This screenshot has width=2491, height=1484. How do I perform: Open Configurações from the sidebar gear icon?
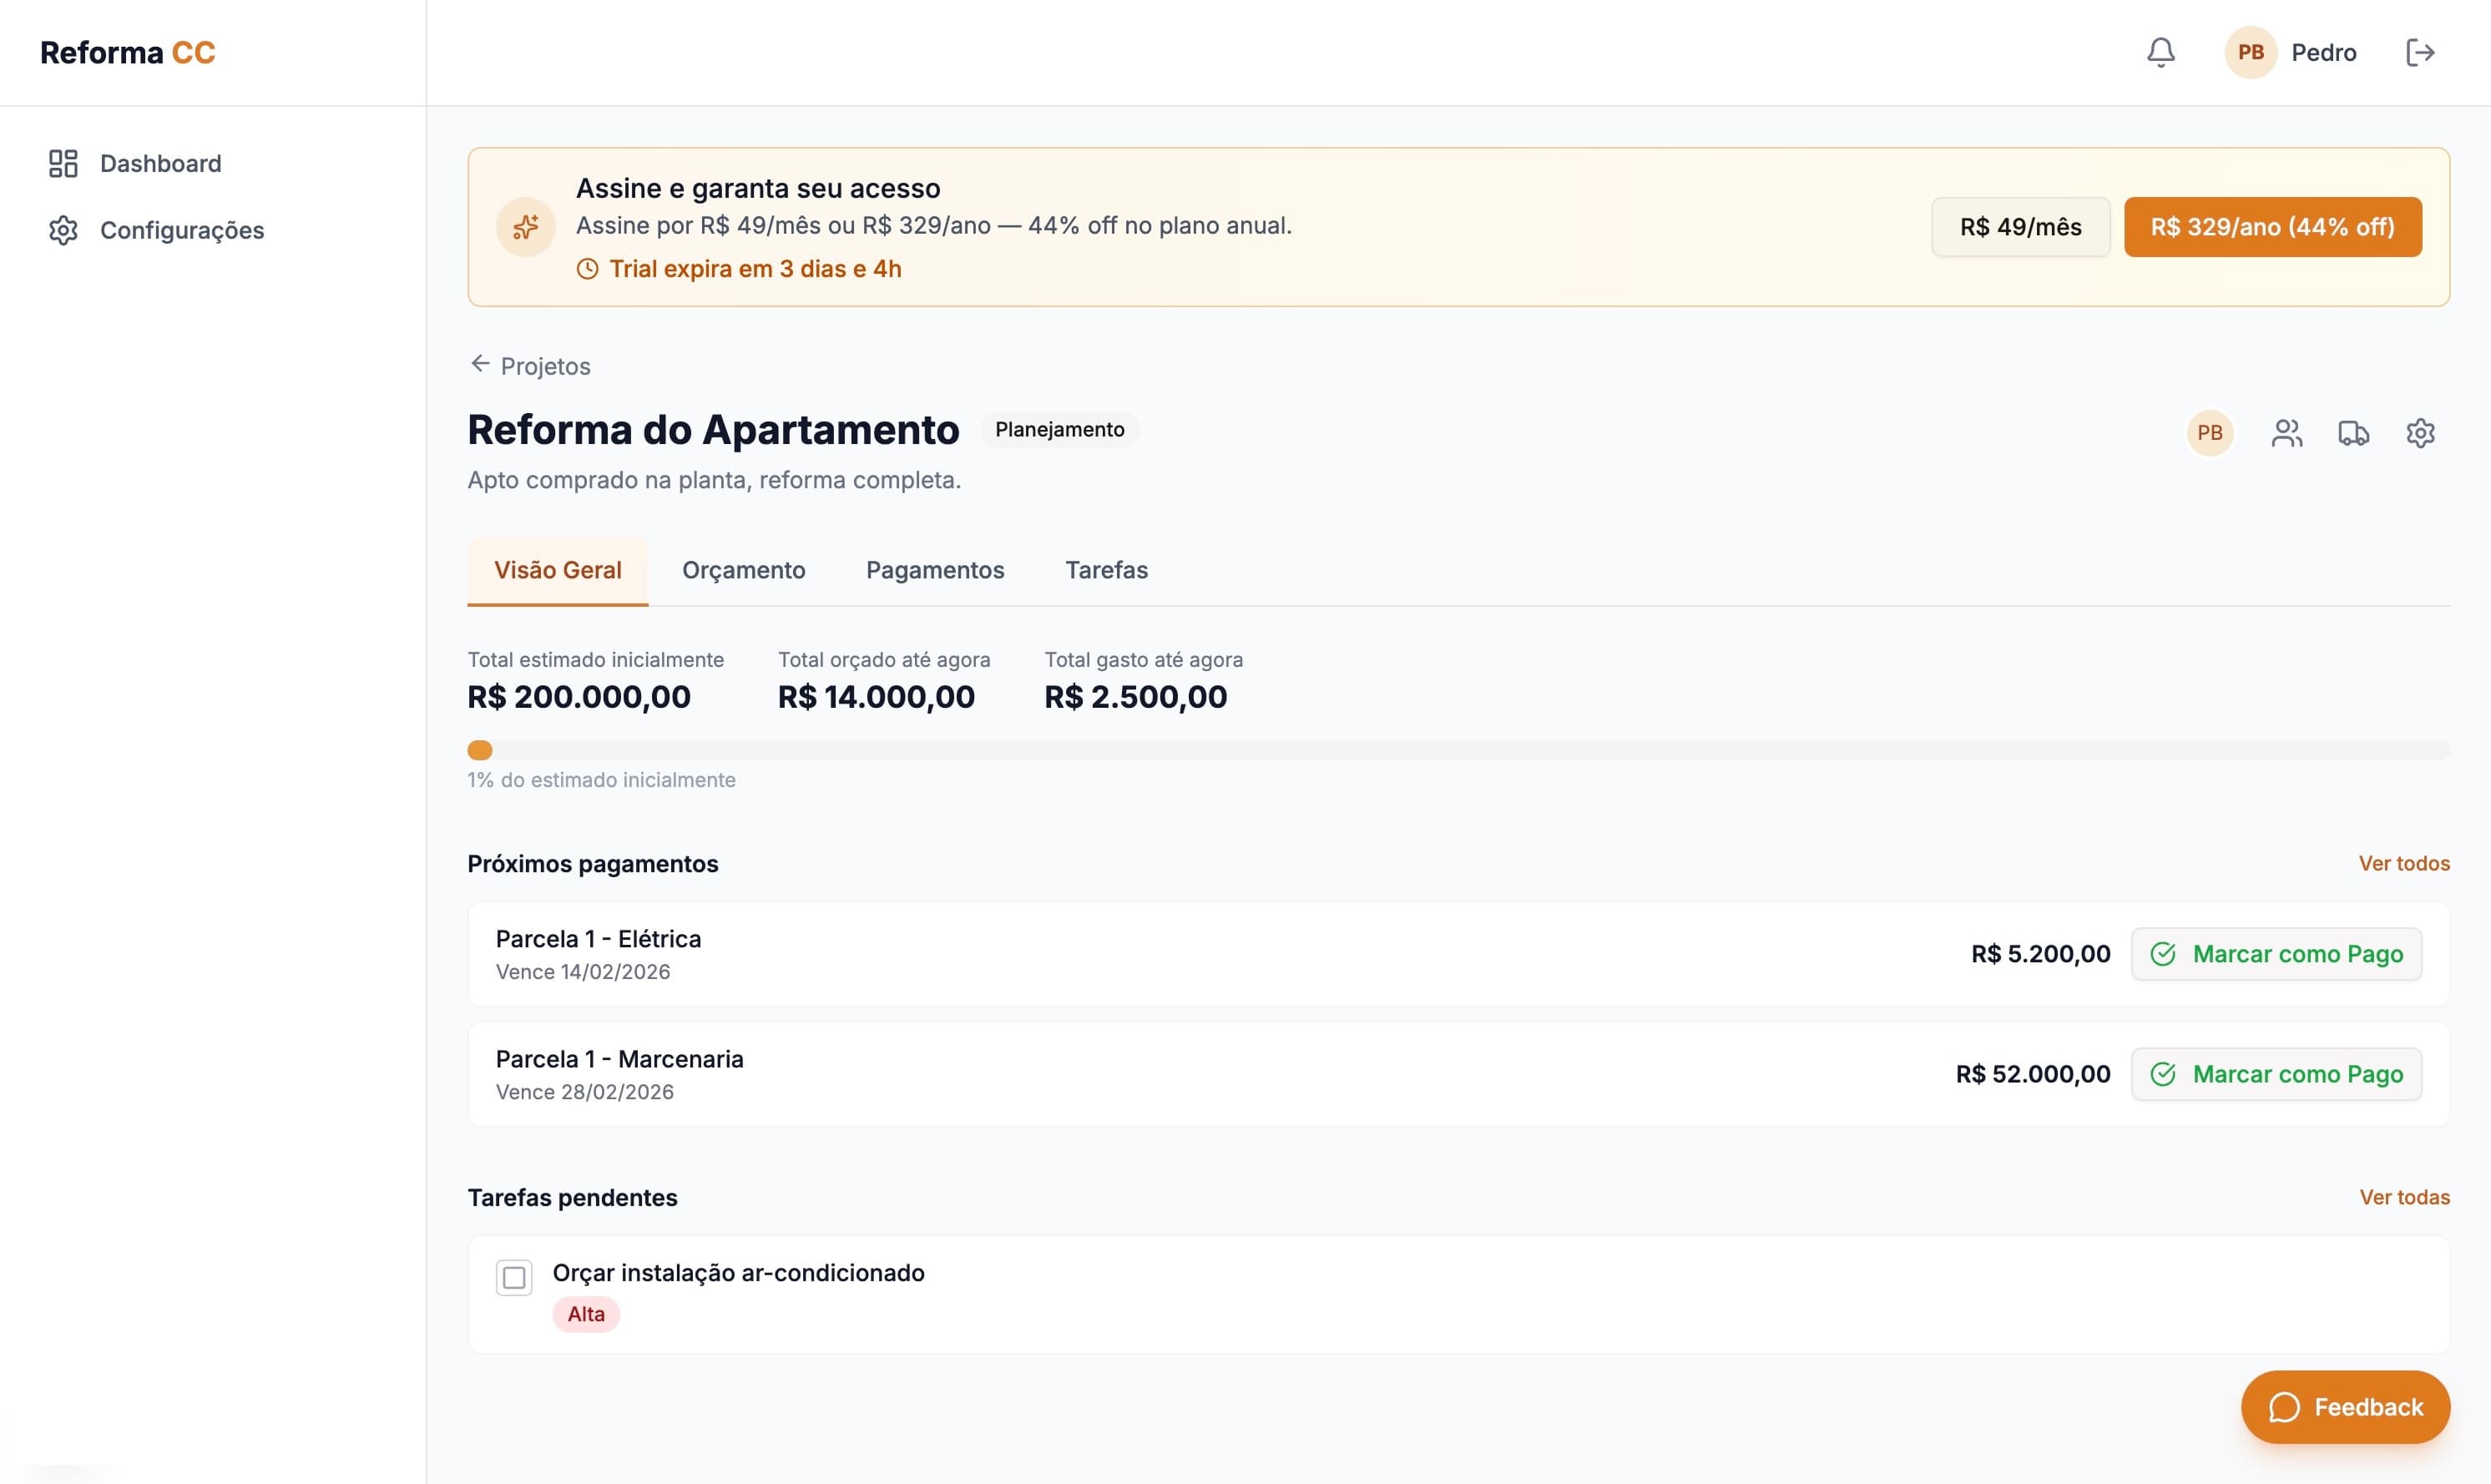63,230
